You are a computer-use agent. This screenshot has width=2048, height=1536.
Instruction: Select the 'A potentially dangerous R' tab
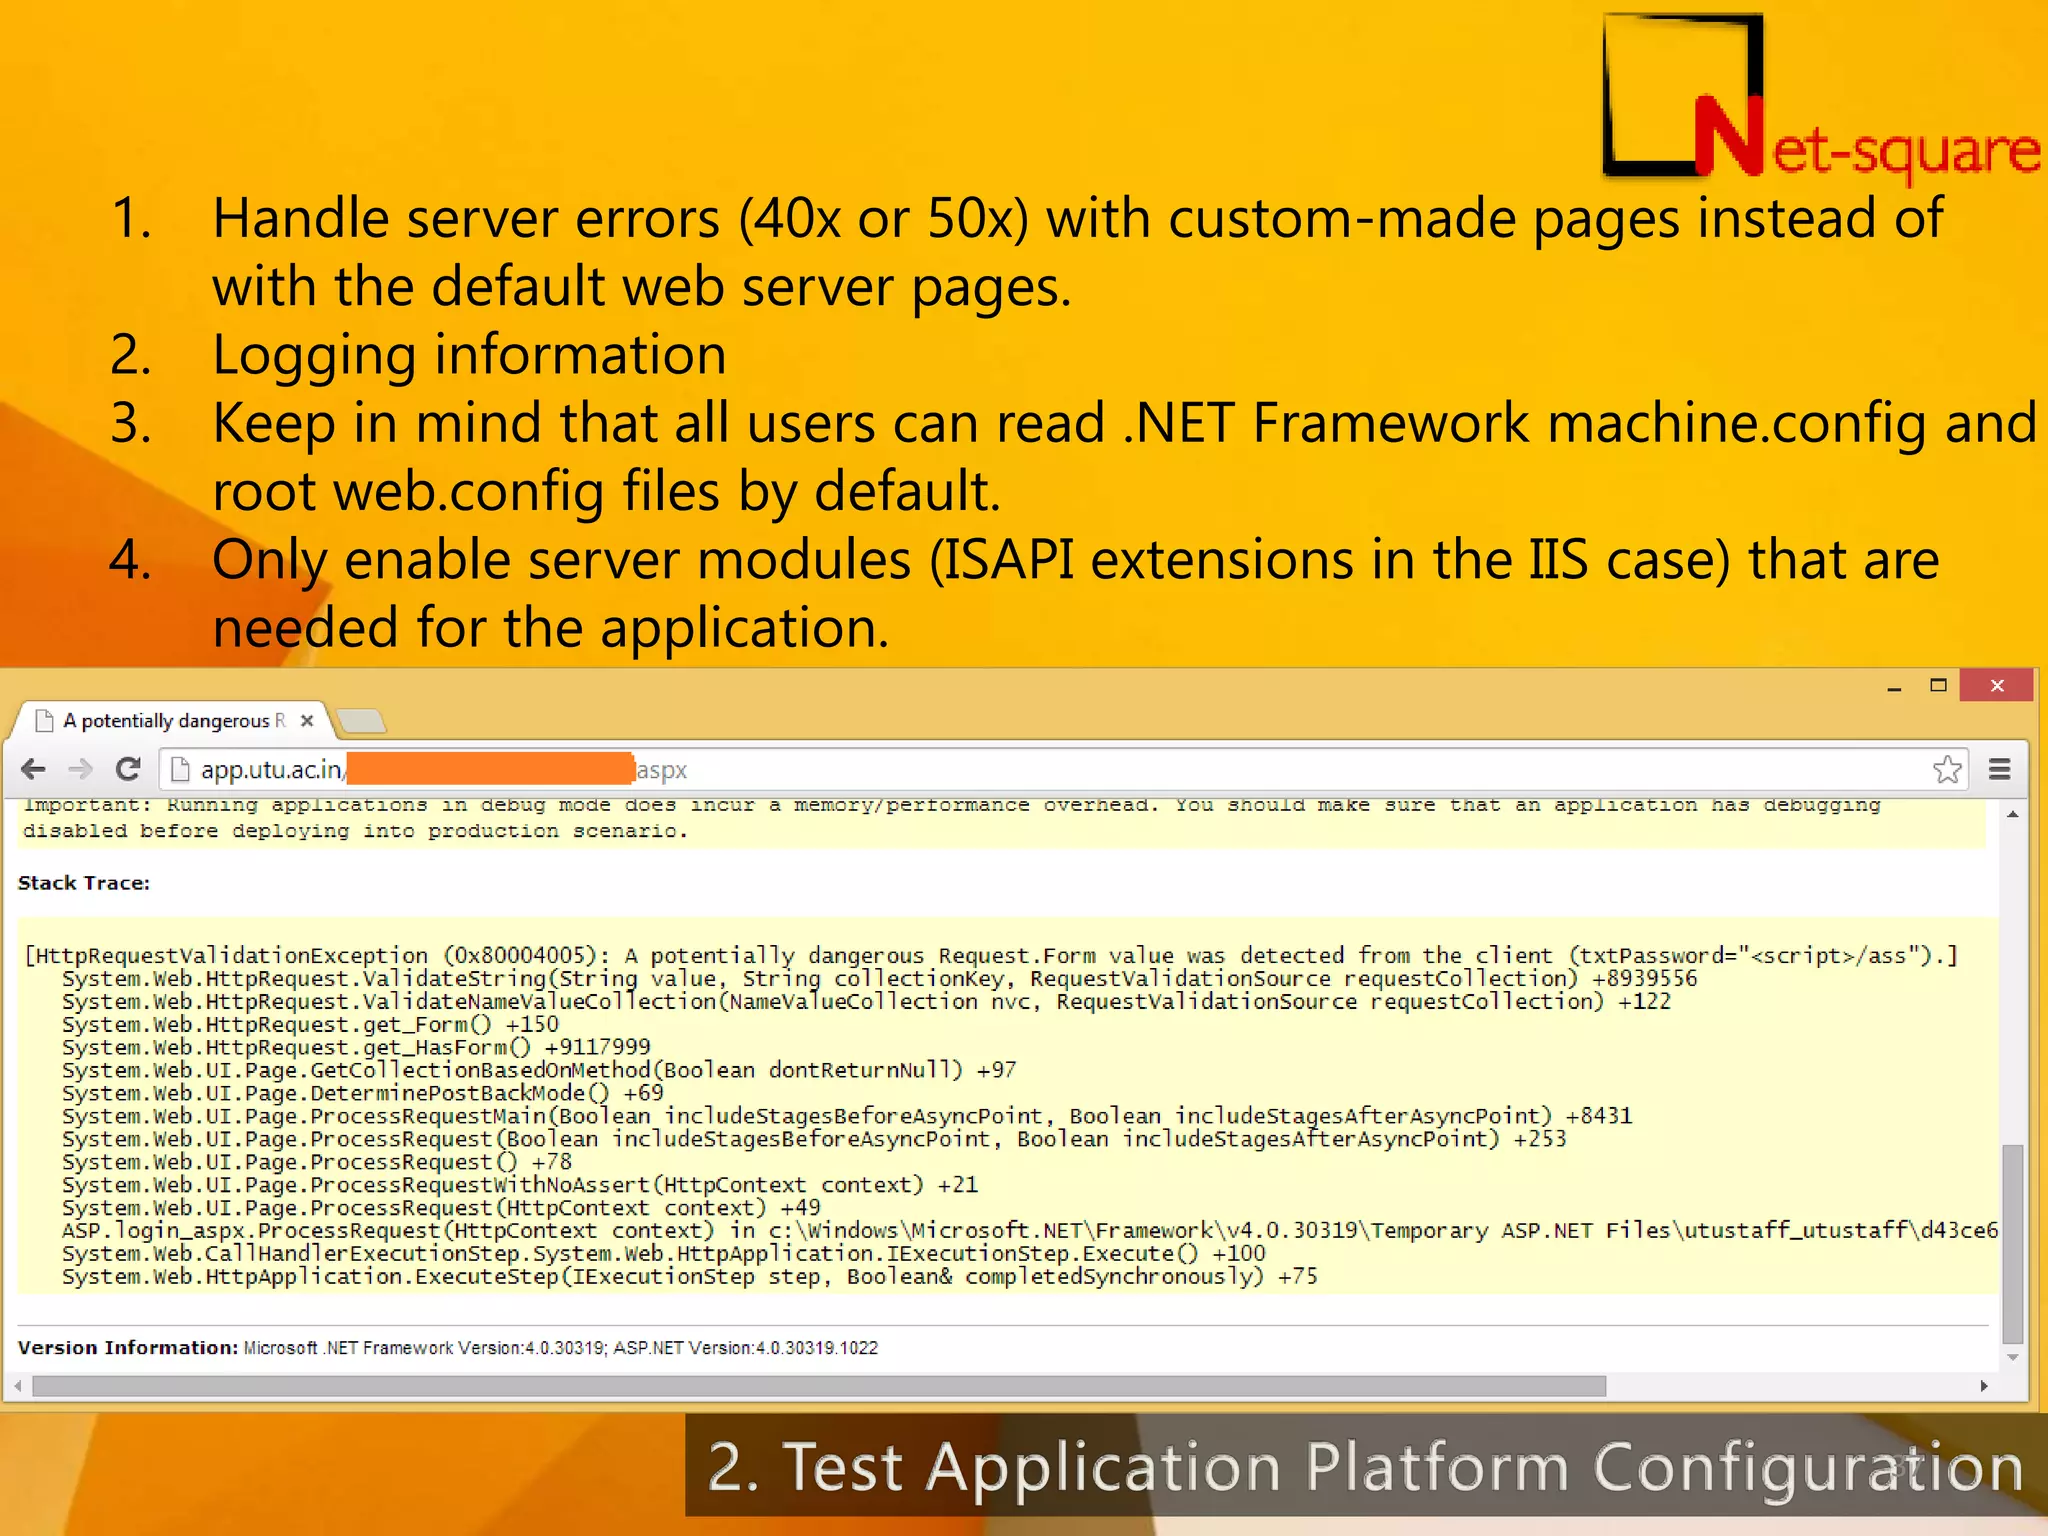[175, 720]
